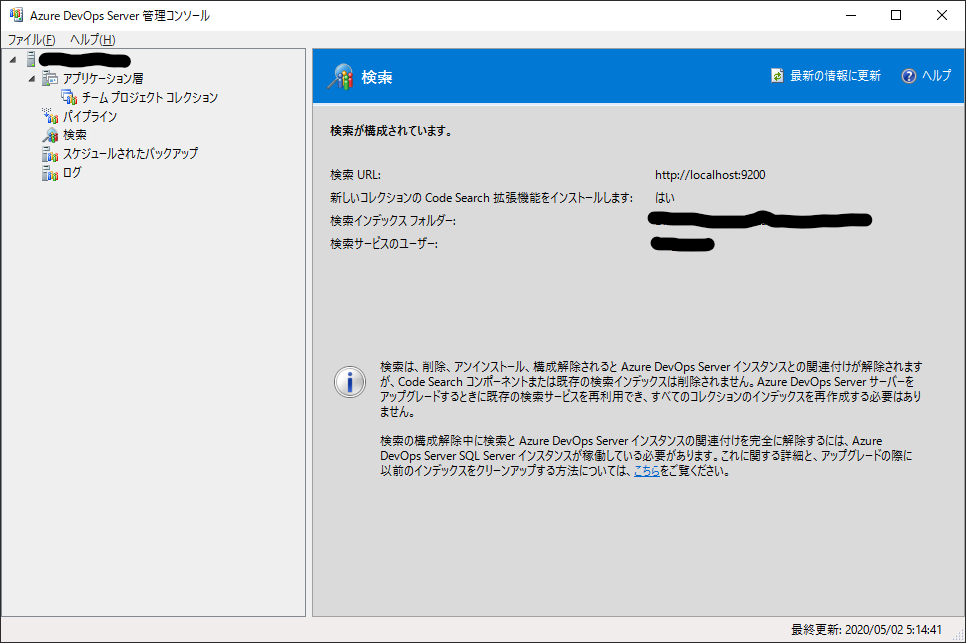
Task: Open the こちら hyperlink
Action: click(647, 471)
